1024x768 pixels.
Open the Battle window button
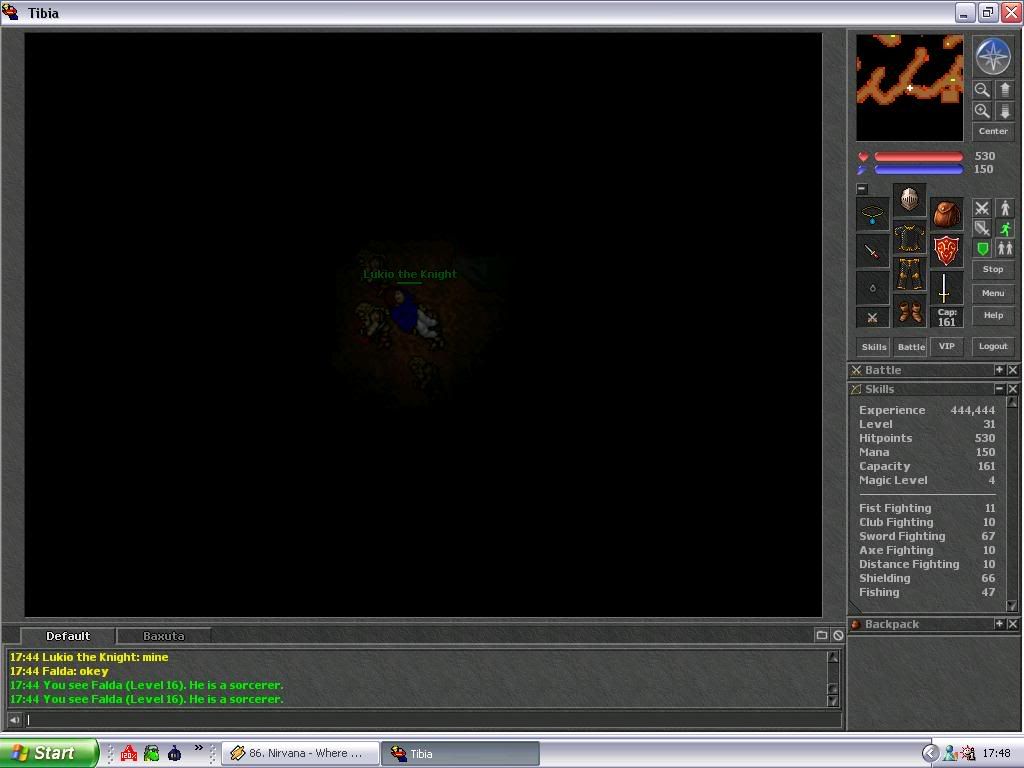pos(910,347)
